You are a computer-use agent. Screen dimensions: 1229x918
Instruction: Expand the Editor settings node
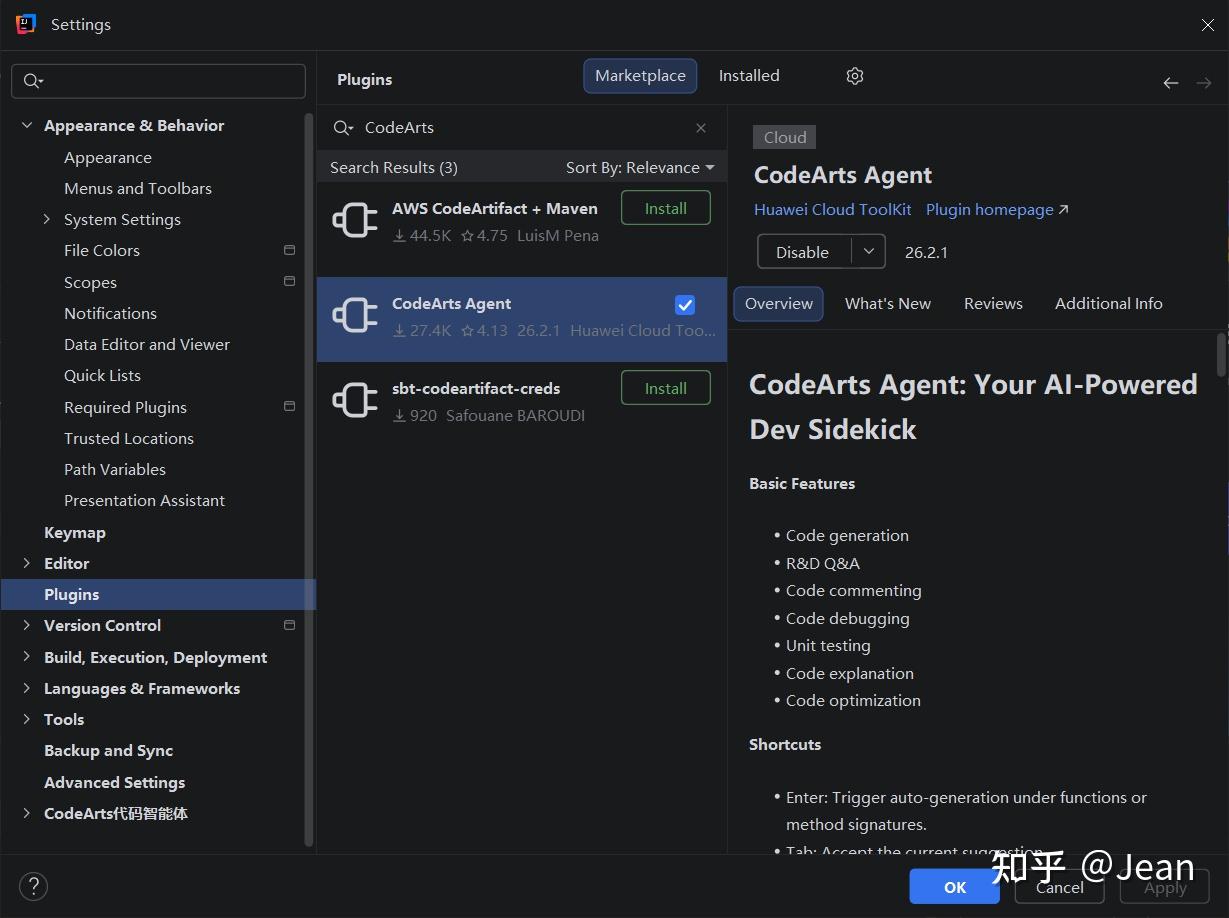coord(26,564)
